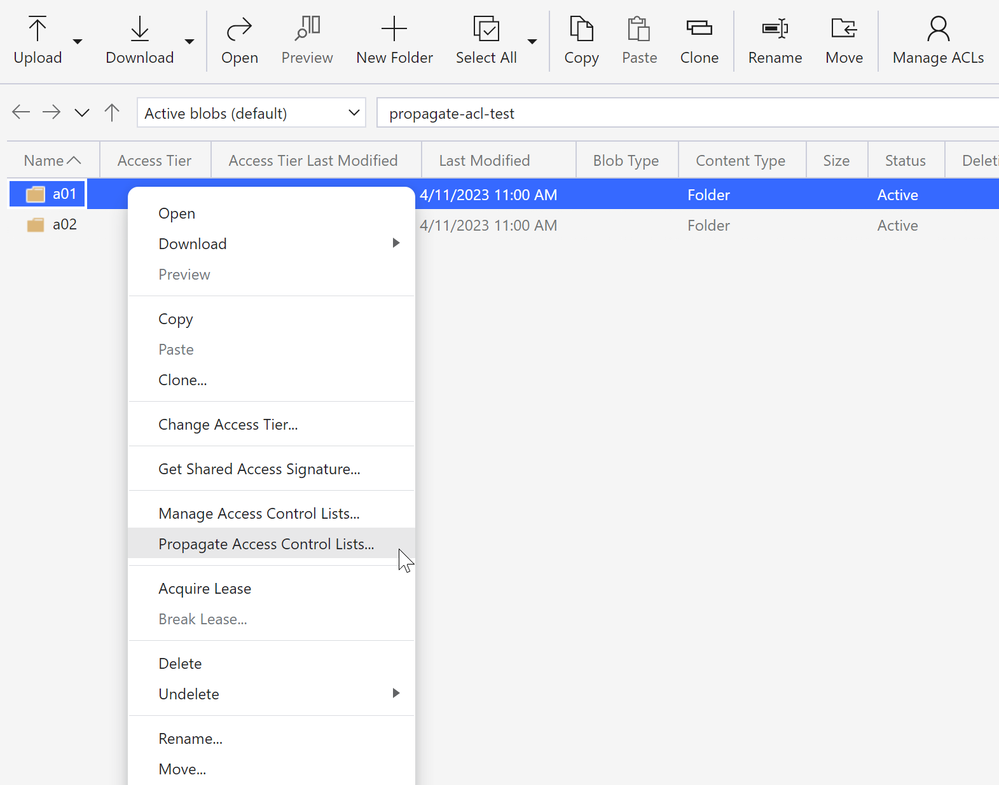Sort by Access Tier column header

click(x=155, y=161)
